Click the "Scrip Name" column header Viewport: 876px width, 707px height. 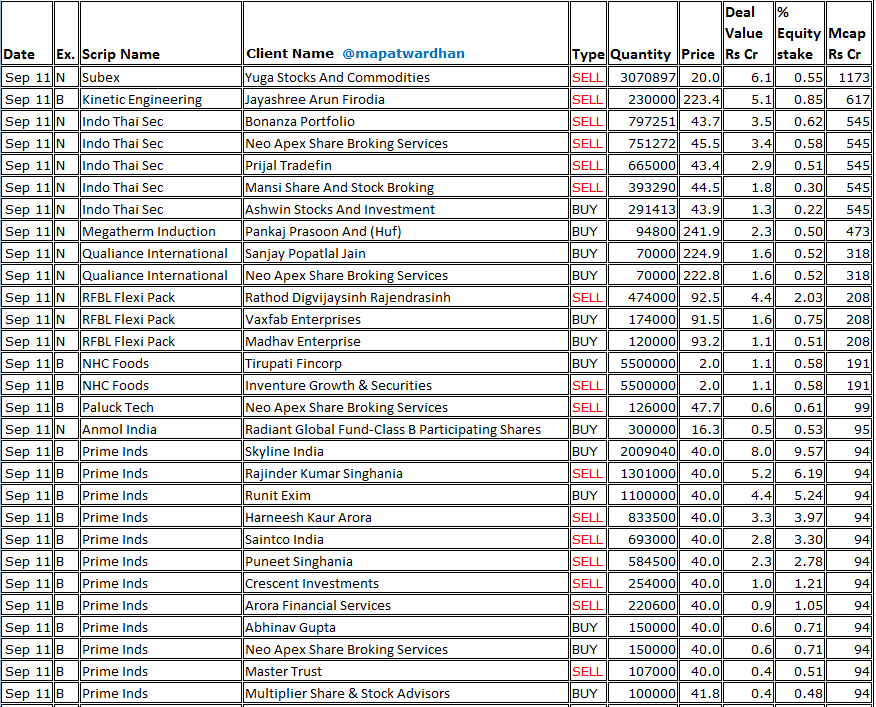[x=161, y=33]
